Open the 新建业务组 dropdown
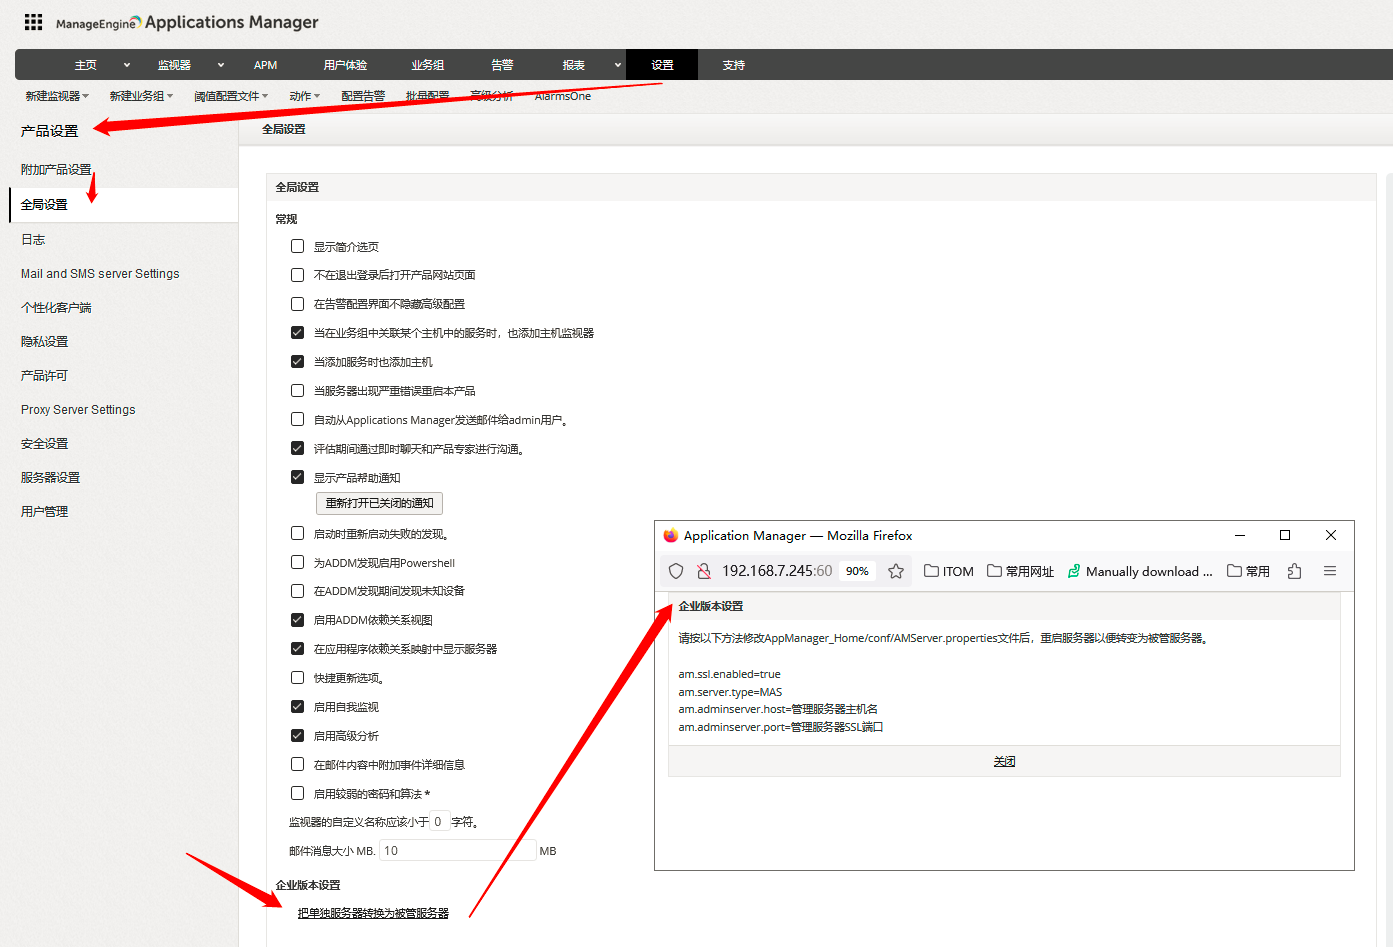Viewport: 1393px width, 947px height. [141, 96]
